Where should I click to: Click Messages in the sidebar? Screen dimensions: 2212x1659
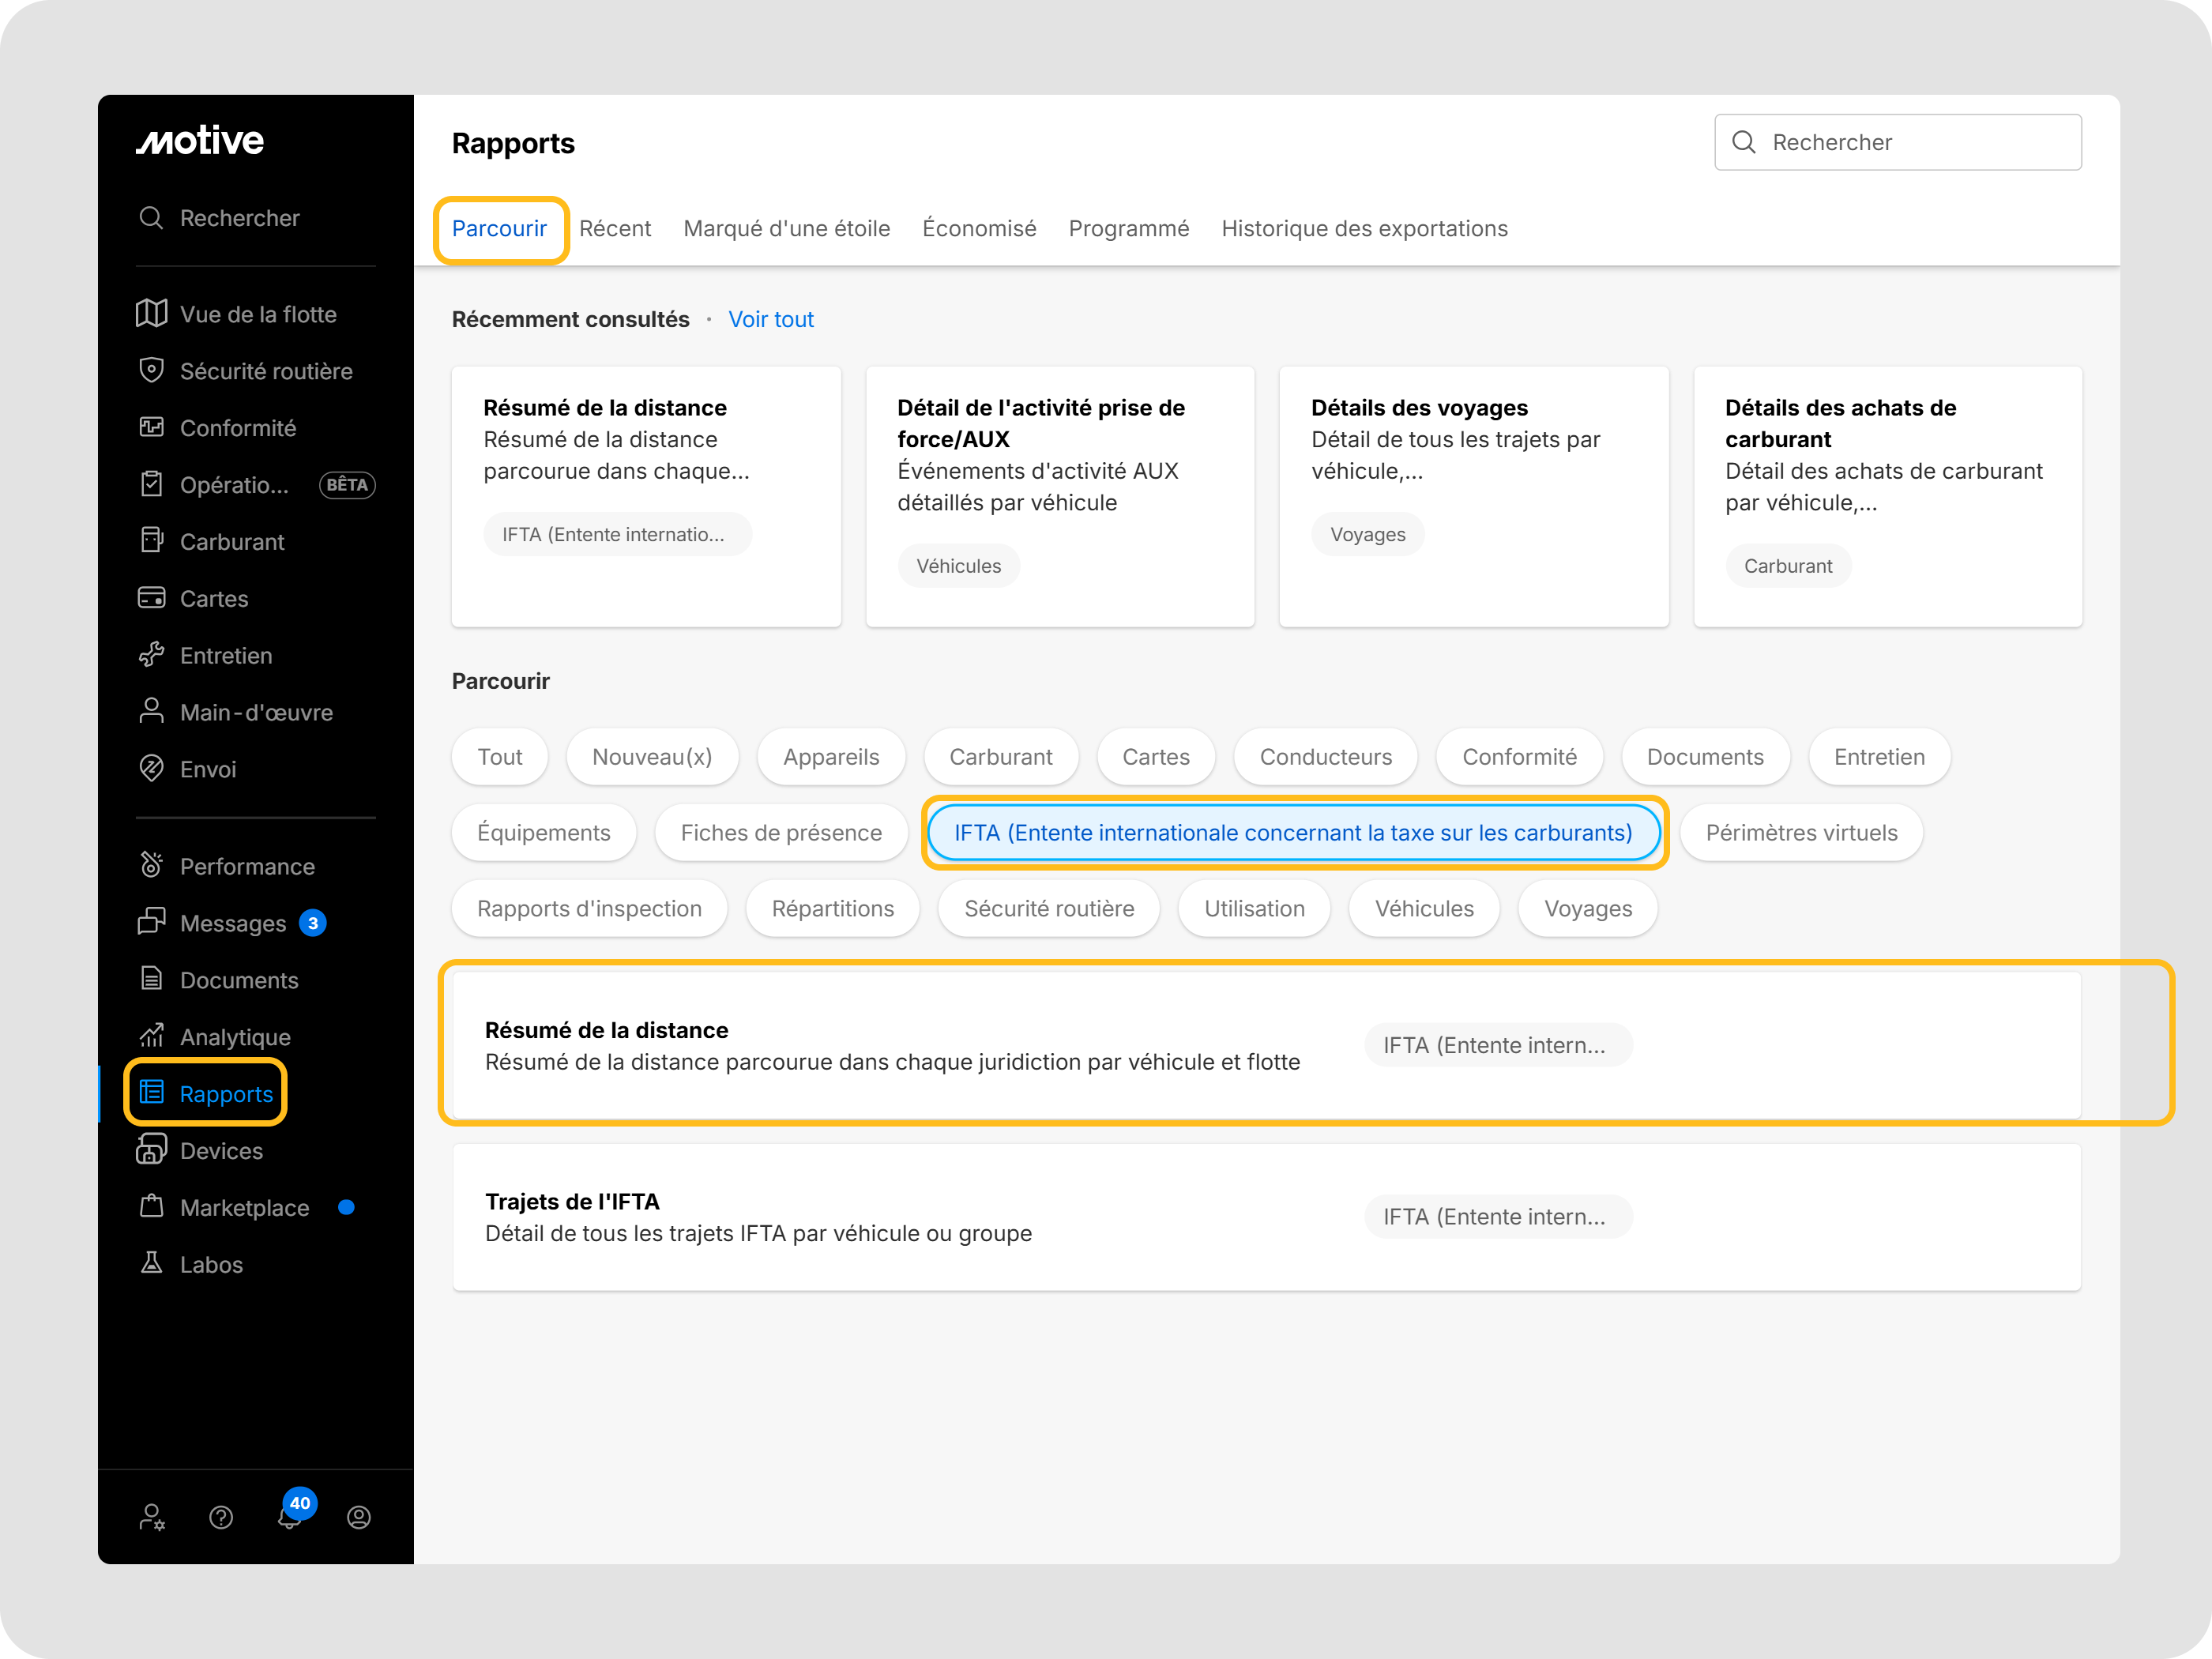coord(233,923)
